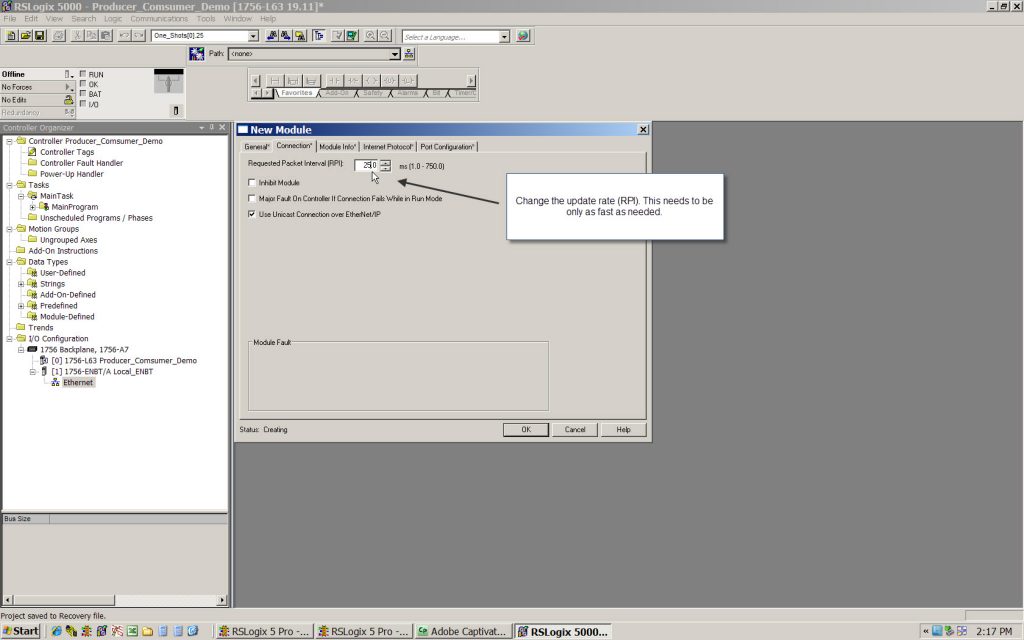Viewport: 1024px width, 640px height.
Task: Open the No Forces dropdown arrow
Action: (69, 87)
